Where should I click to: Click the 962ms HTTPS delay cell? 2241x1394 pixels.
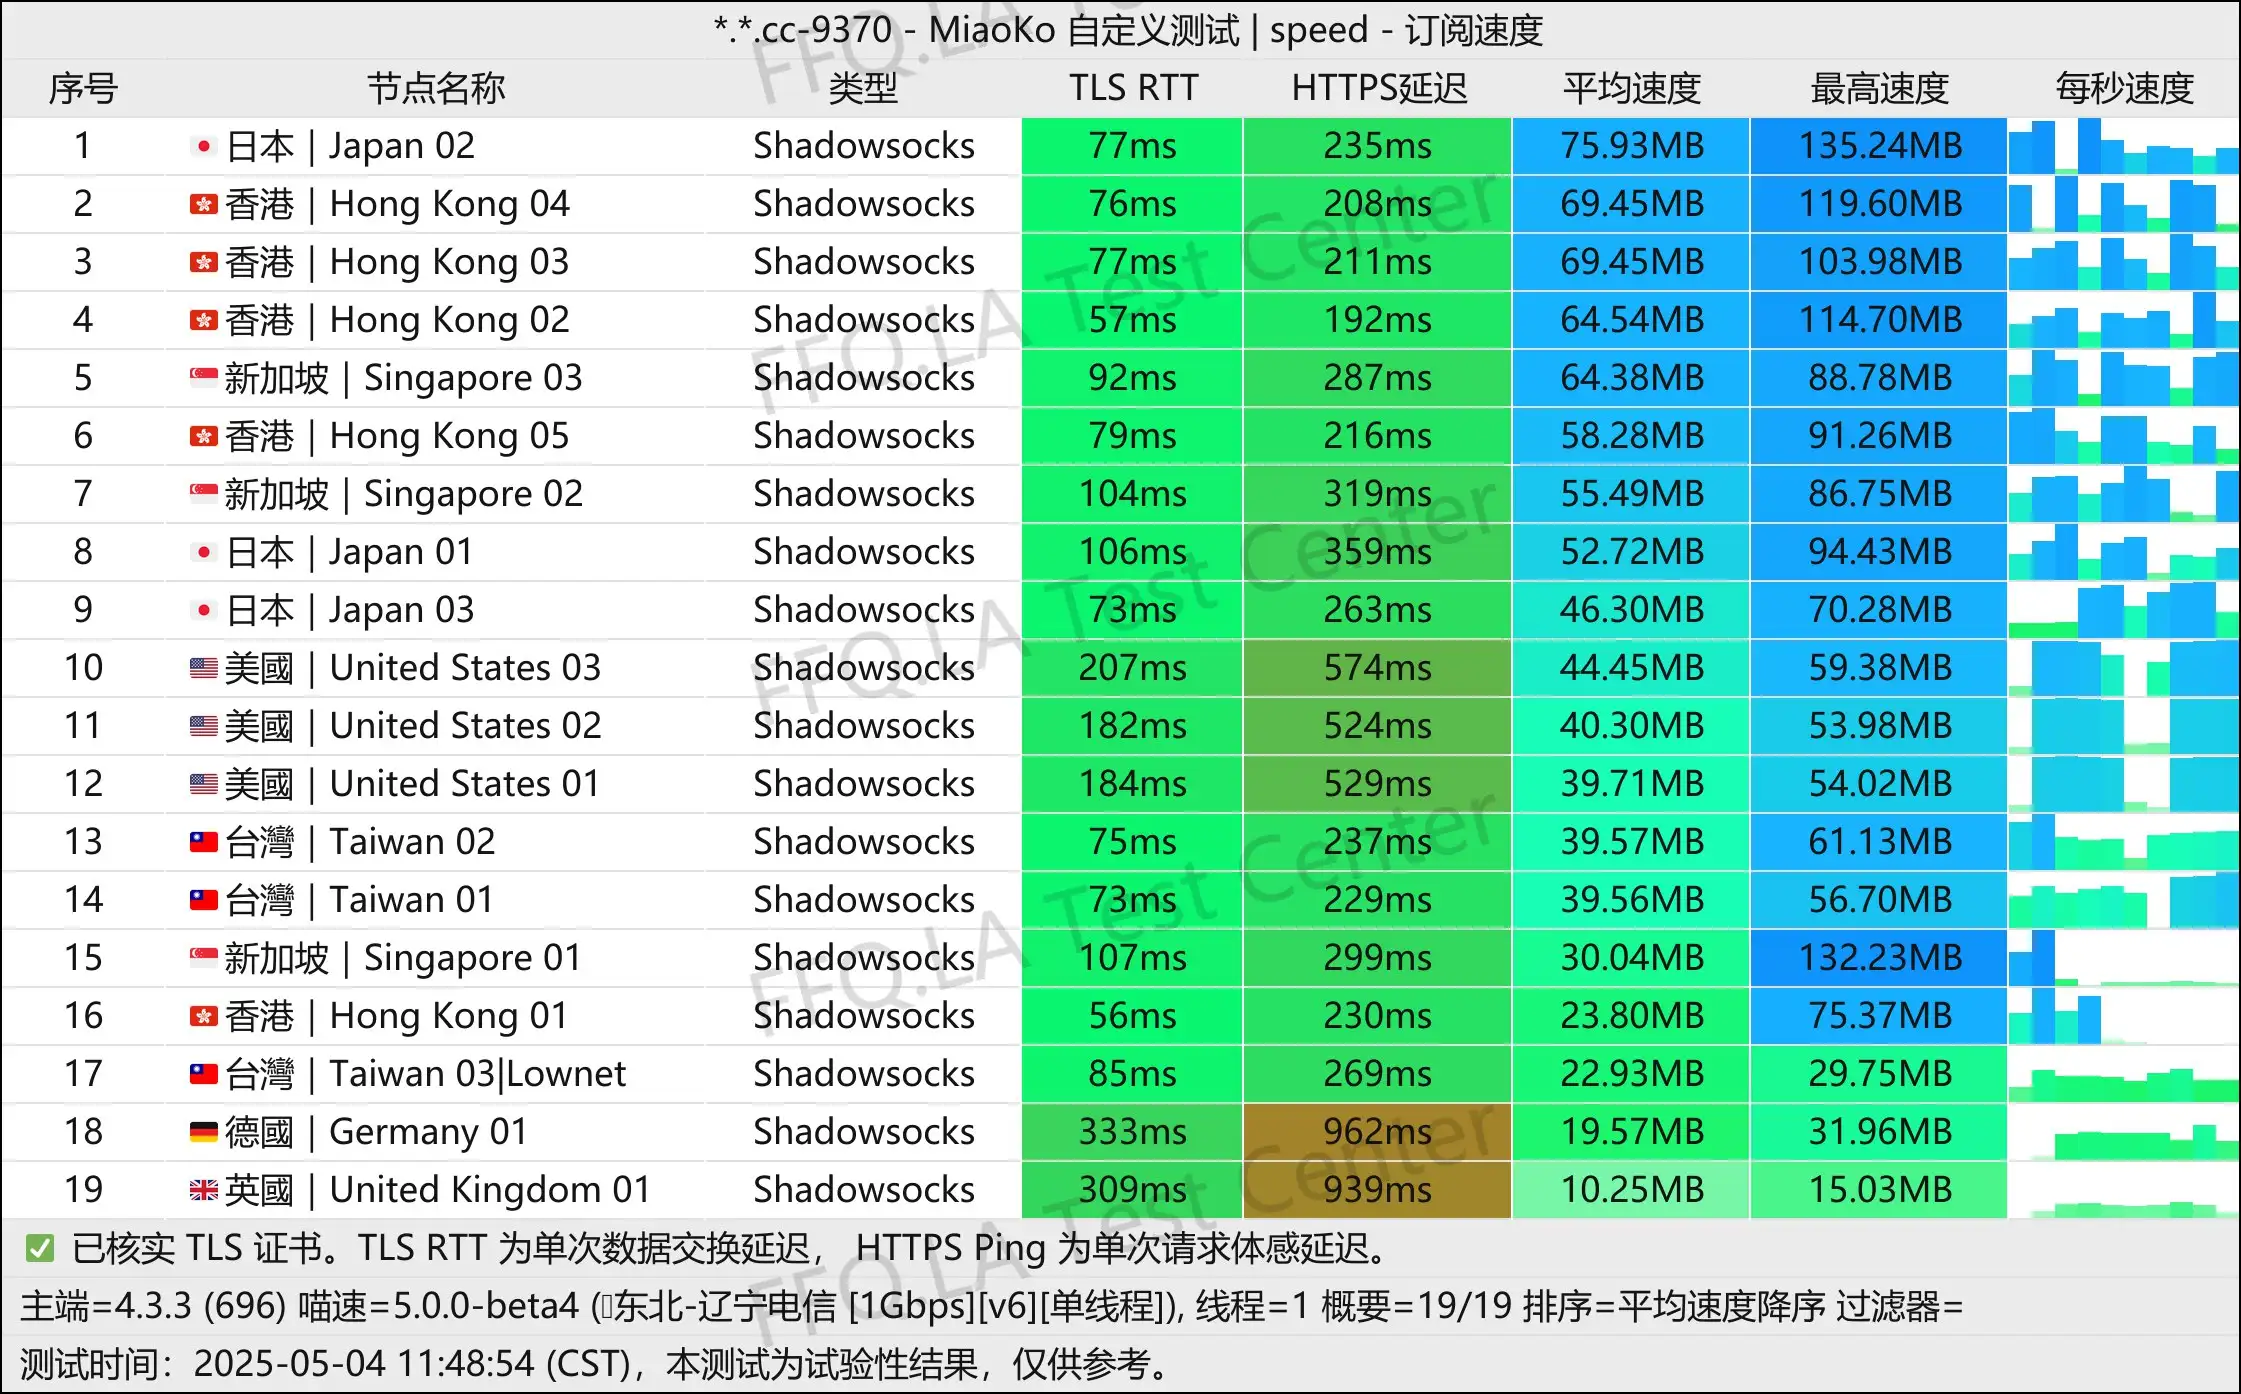pyautogui.click(x=1377, y=1132)
